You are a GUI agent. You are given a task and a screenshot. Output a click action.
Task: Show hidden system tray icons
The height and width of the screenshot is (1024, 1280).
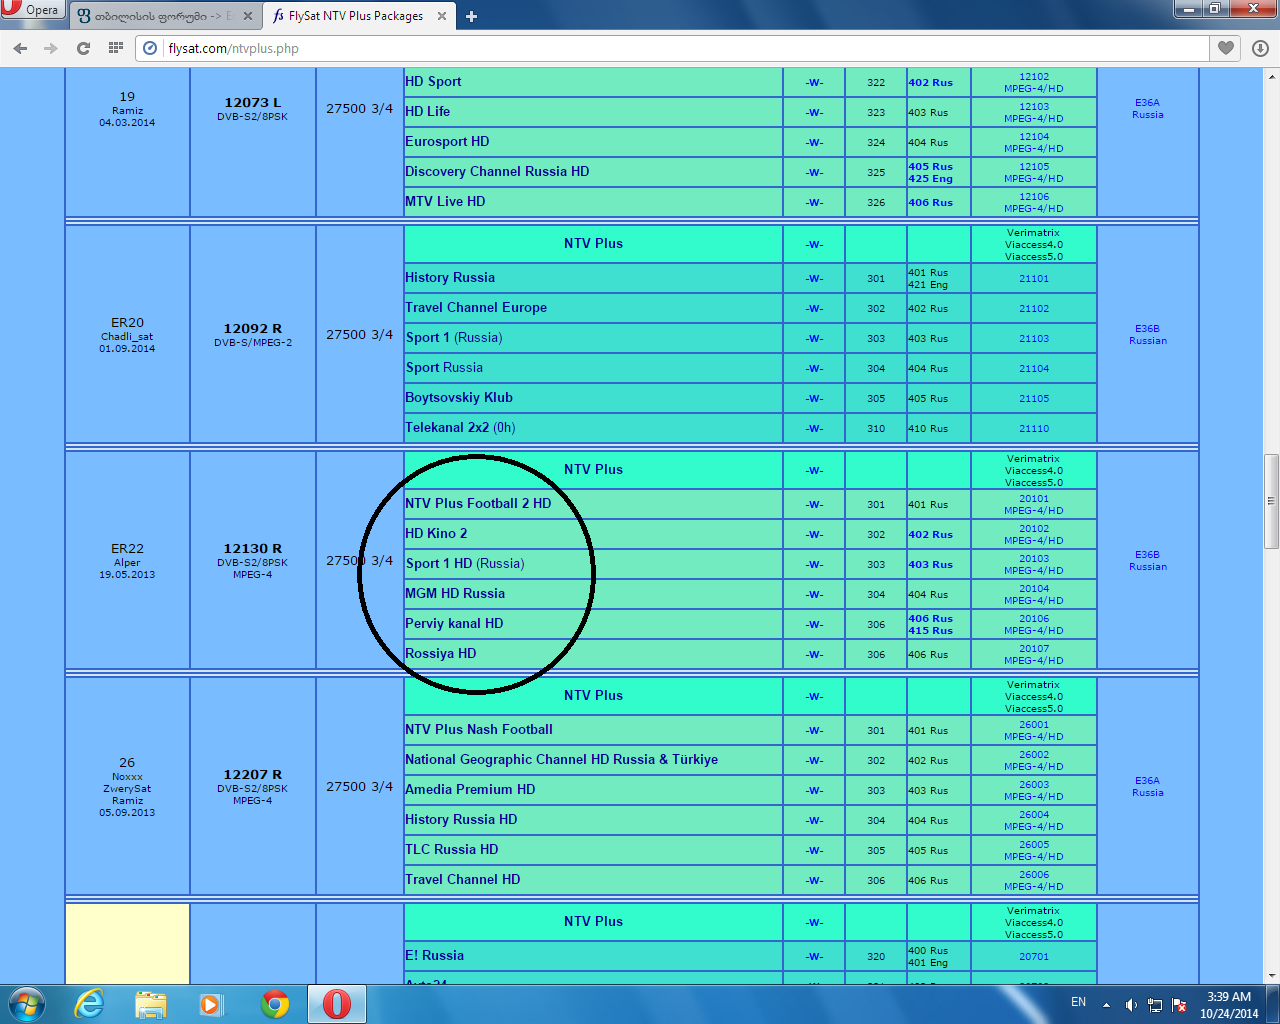pyautogui.click(x=1106, y=1004)
